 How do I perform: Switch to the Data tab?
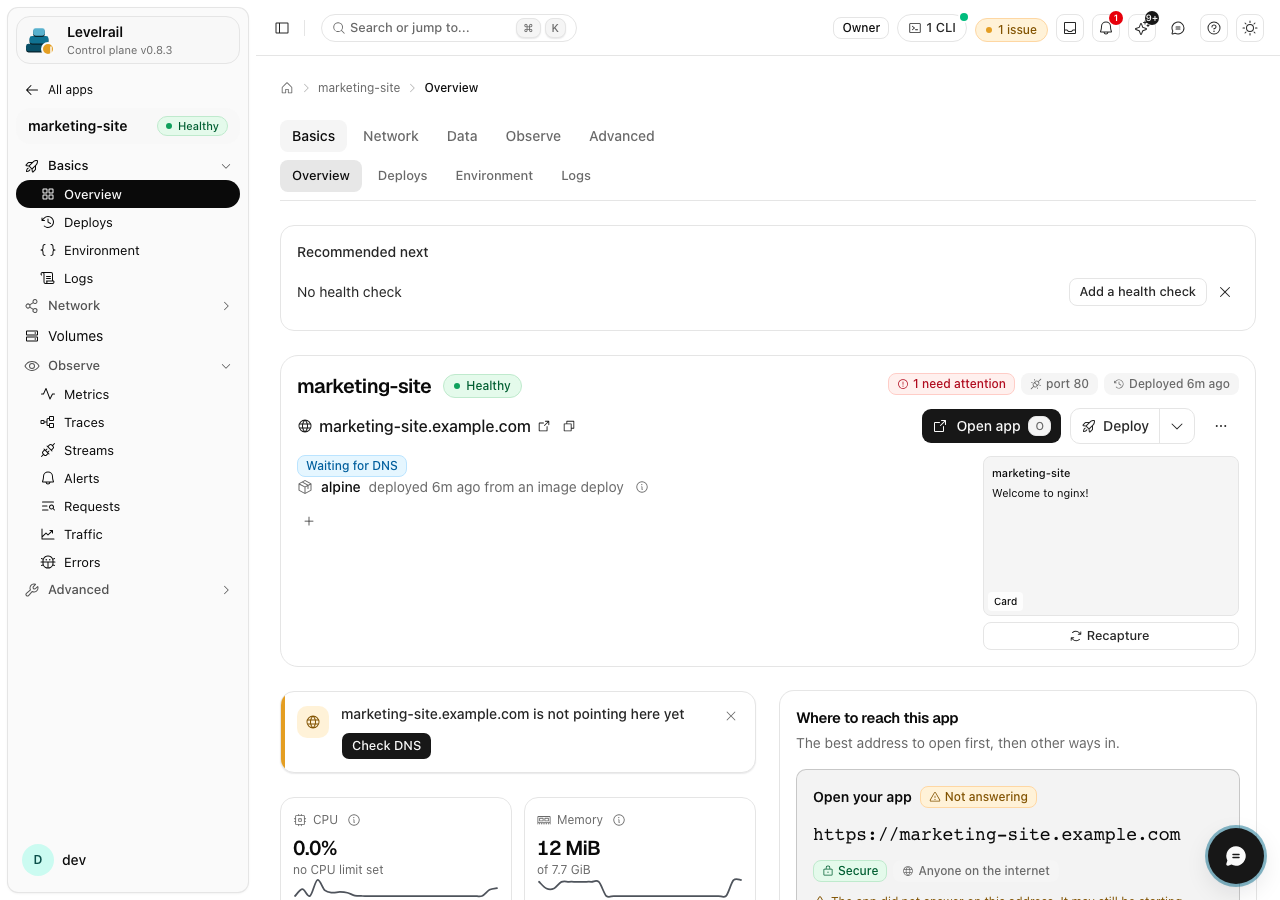(462, 136)
